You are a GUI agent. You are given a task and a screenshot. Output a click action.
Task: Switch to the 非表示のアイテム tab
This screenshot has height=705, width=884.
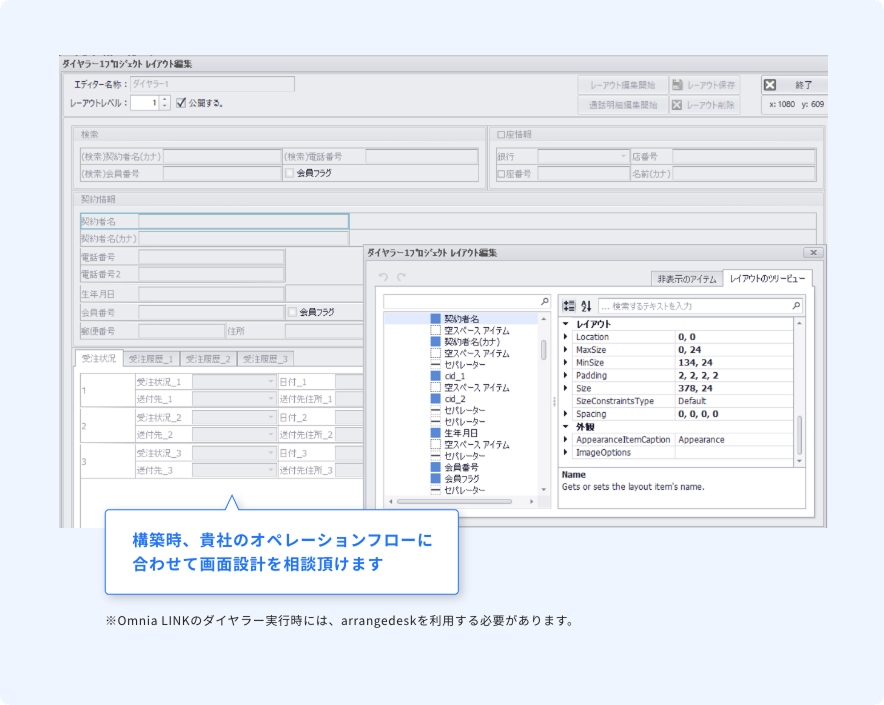point(686,278)
